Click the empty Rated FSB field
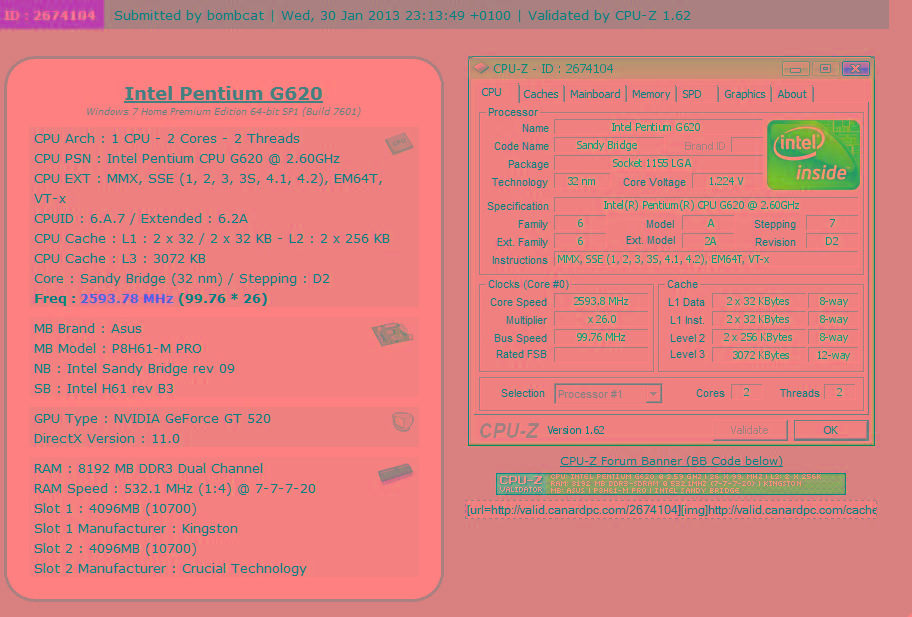 tap(601, 355)
